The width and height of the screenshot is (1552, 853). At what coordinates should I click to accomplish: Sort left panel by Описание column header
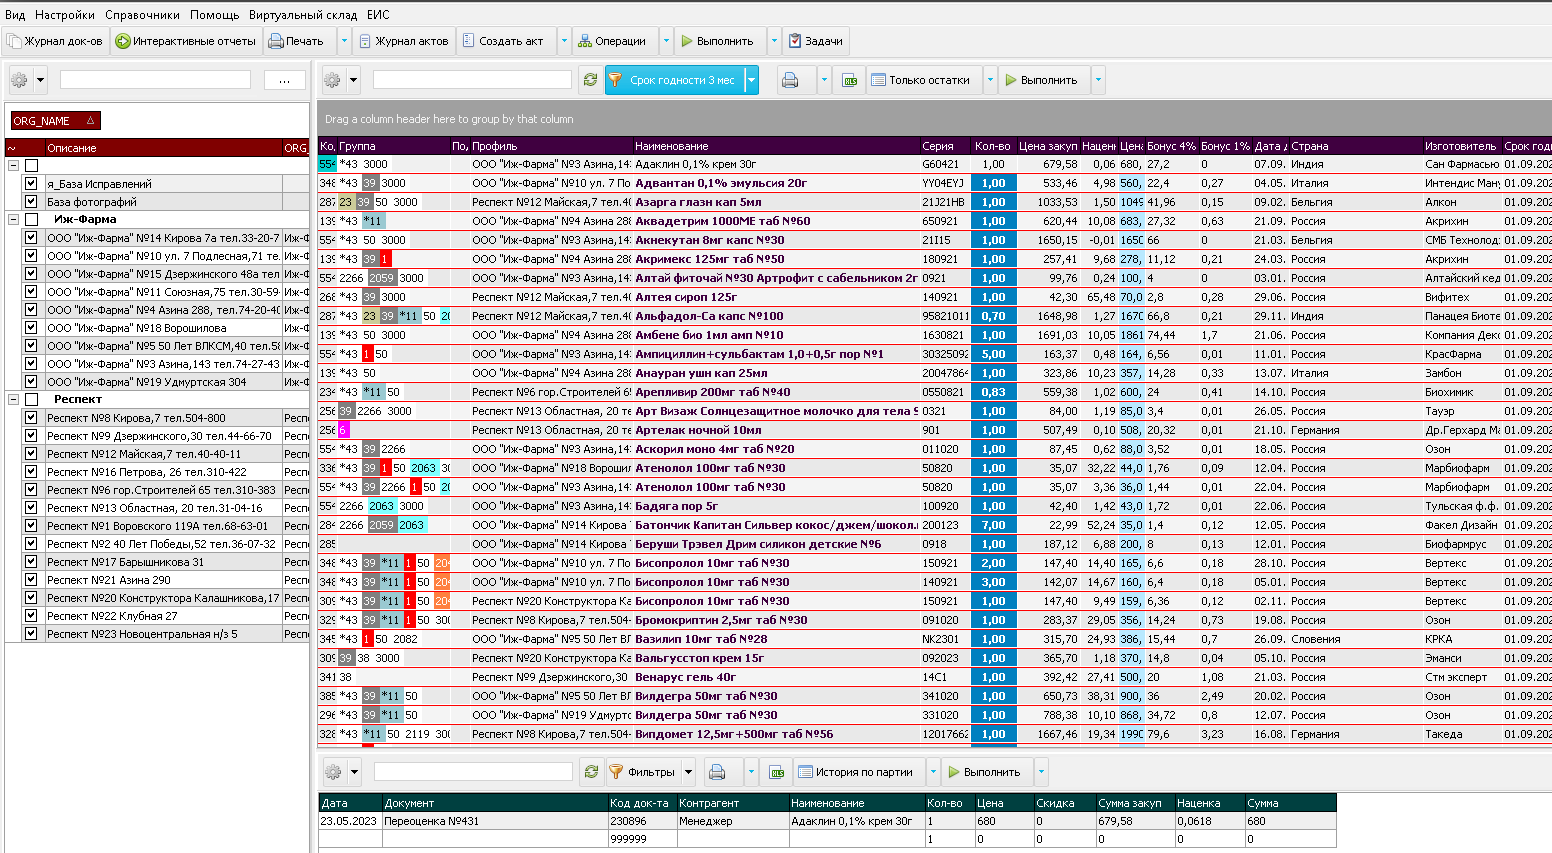tap(163, 148)
